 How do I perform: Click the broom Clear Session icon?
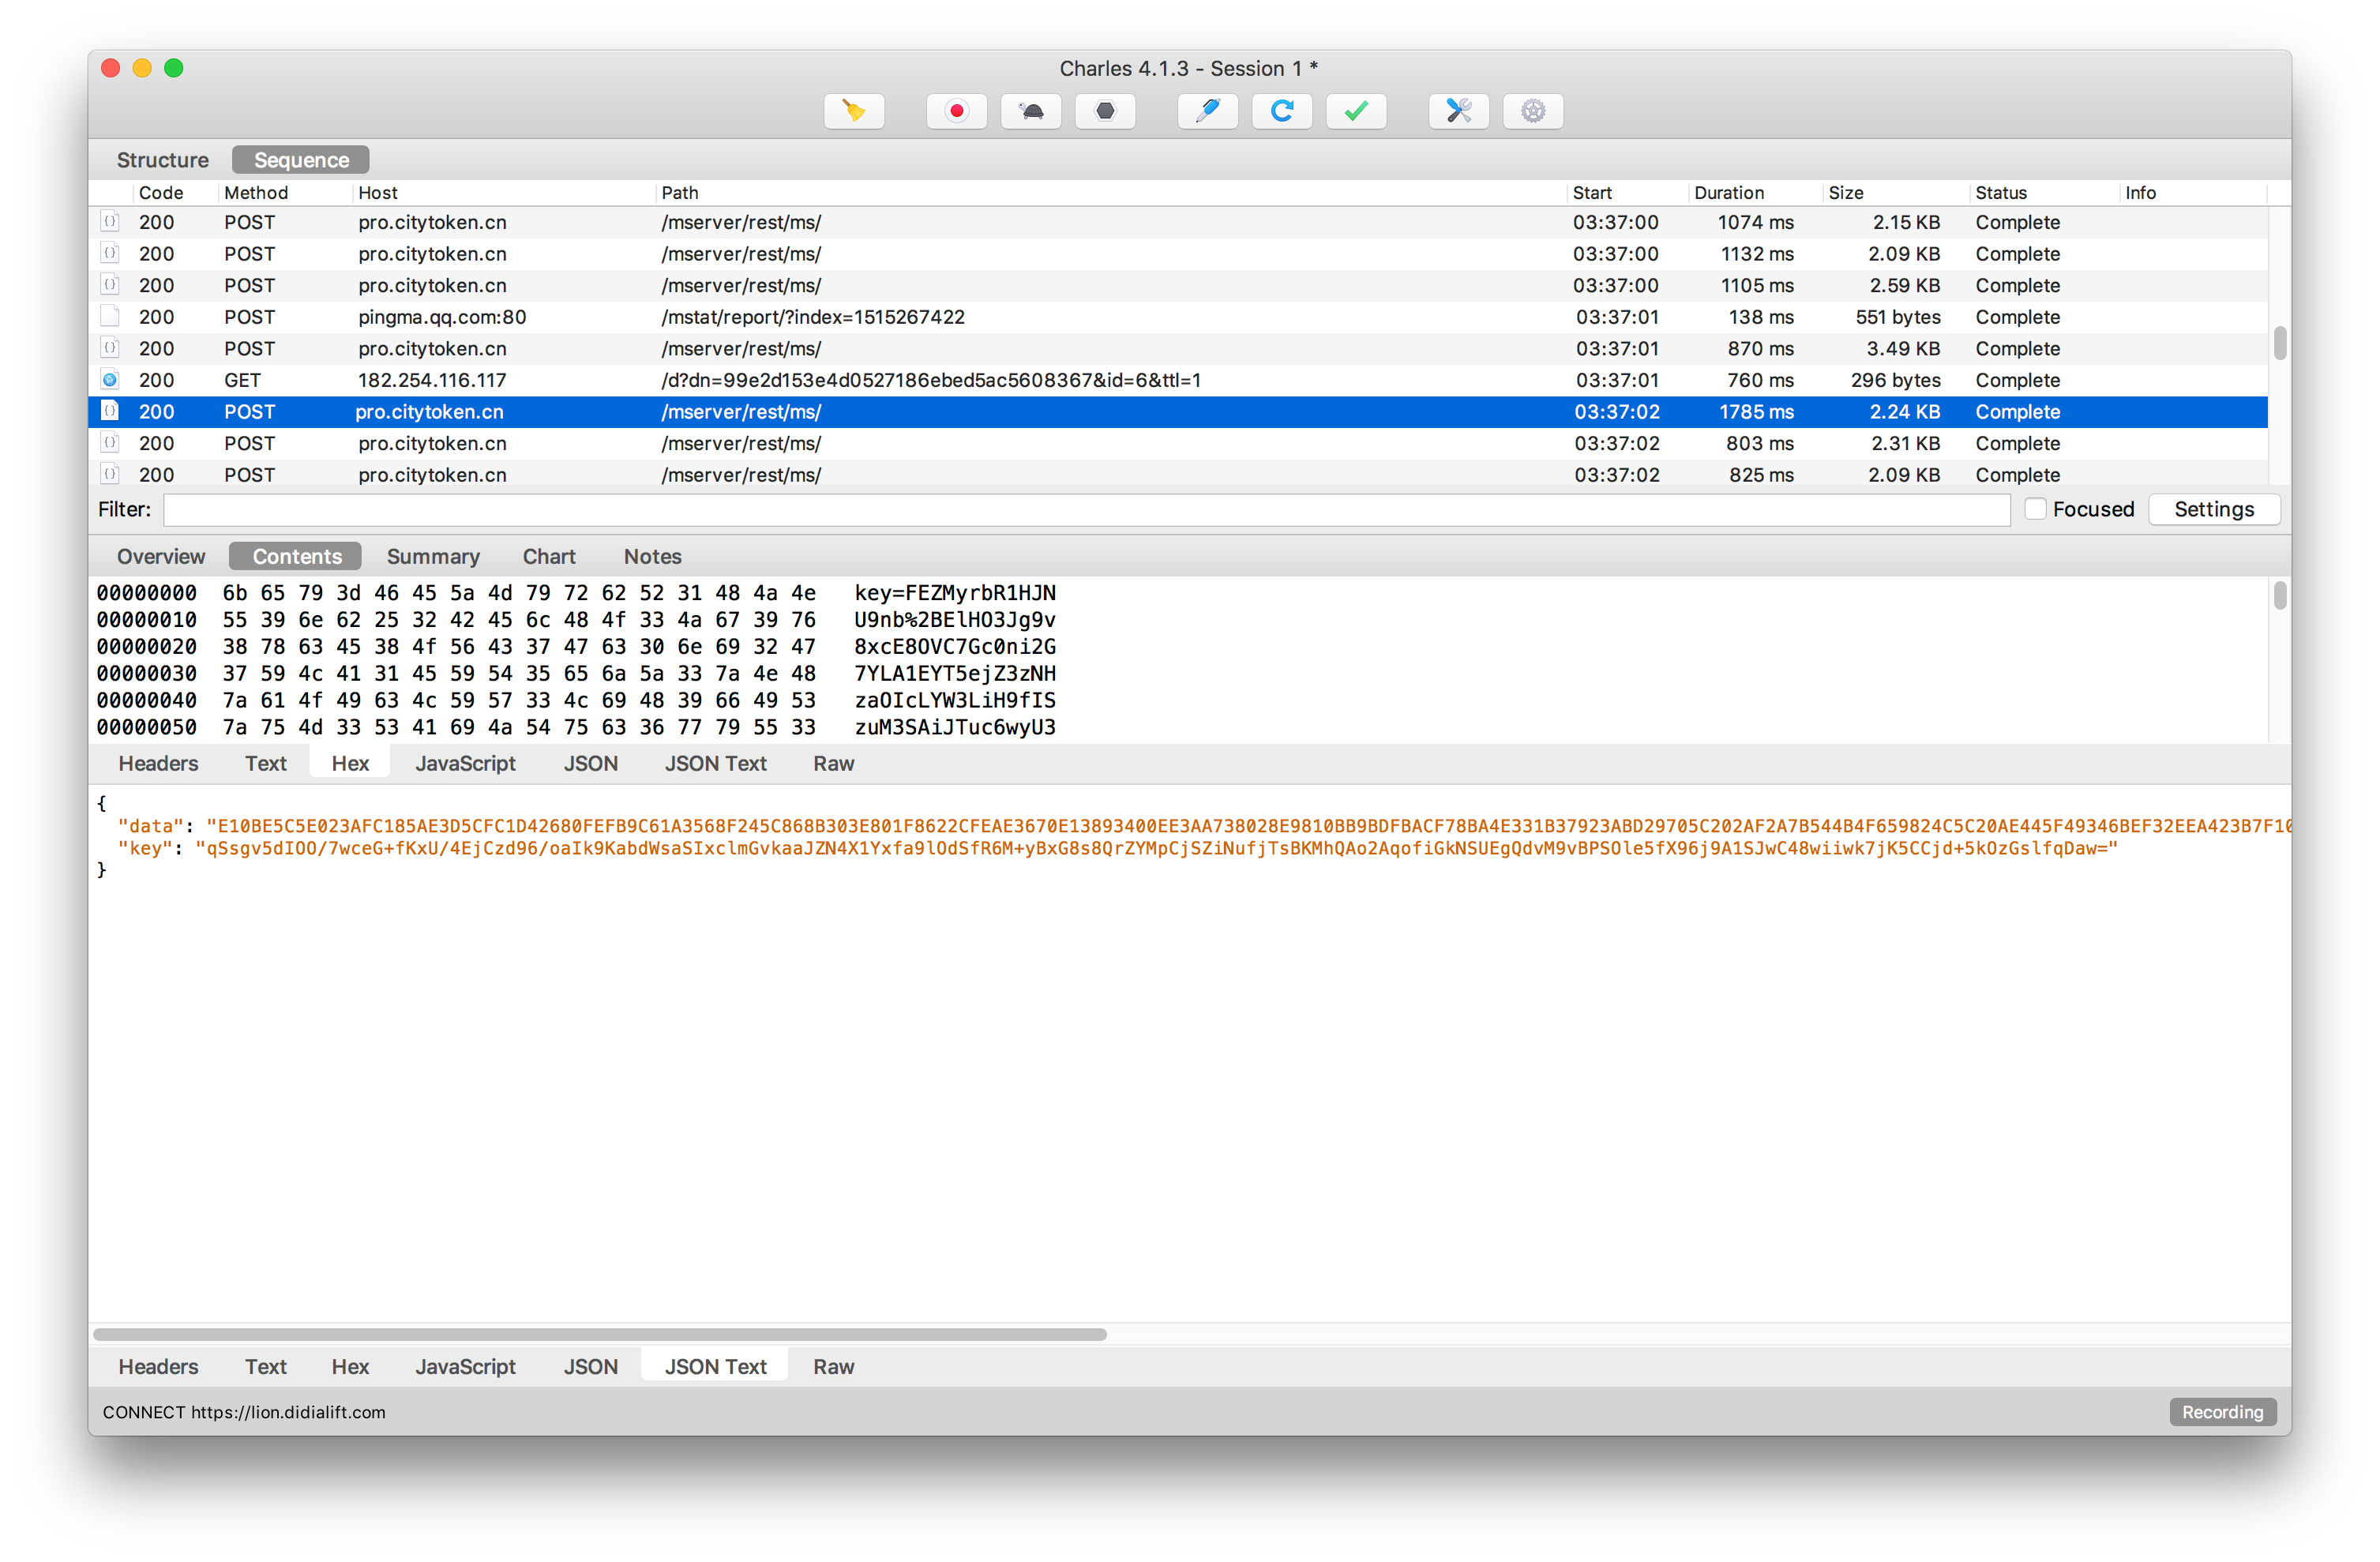(853, 111)
